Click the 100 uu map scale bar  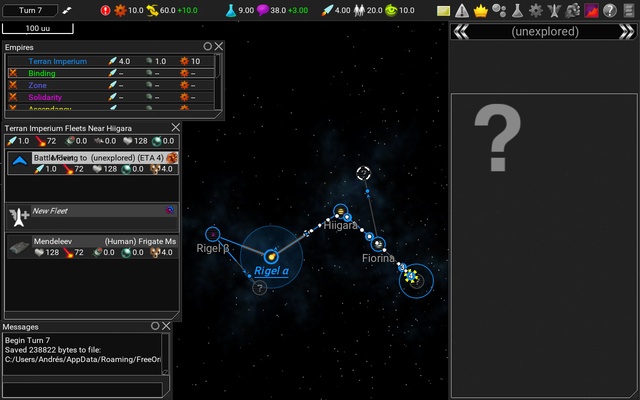38,28
